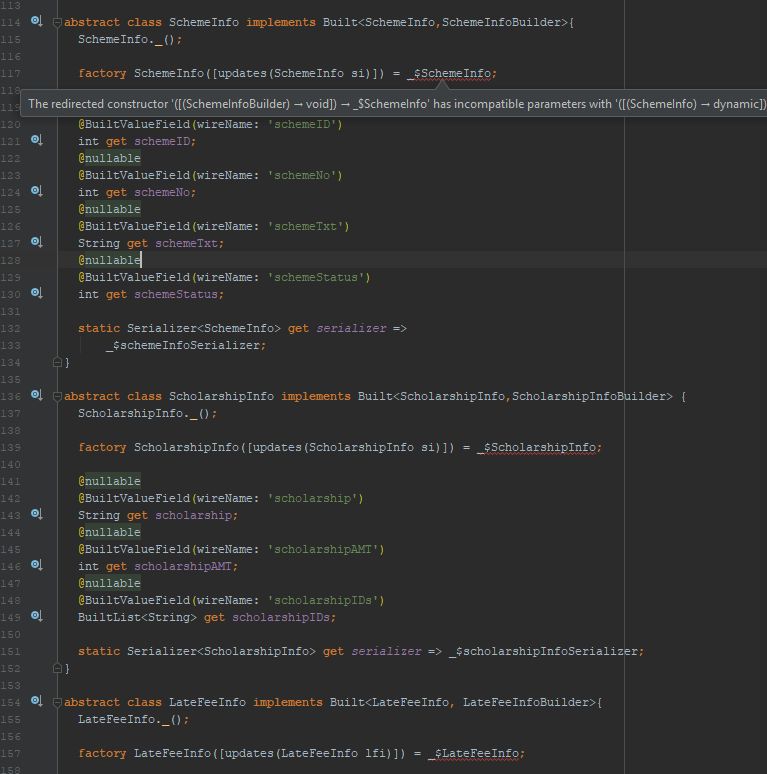Click 'schemeID' wireName string
The width and height of the screenshot is (767, 774).
[302, 124]
